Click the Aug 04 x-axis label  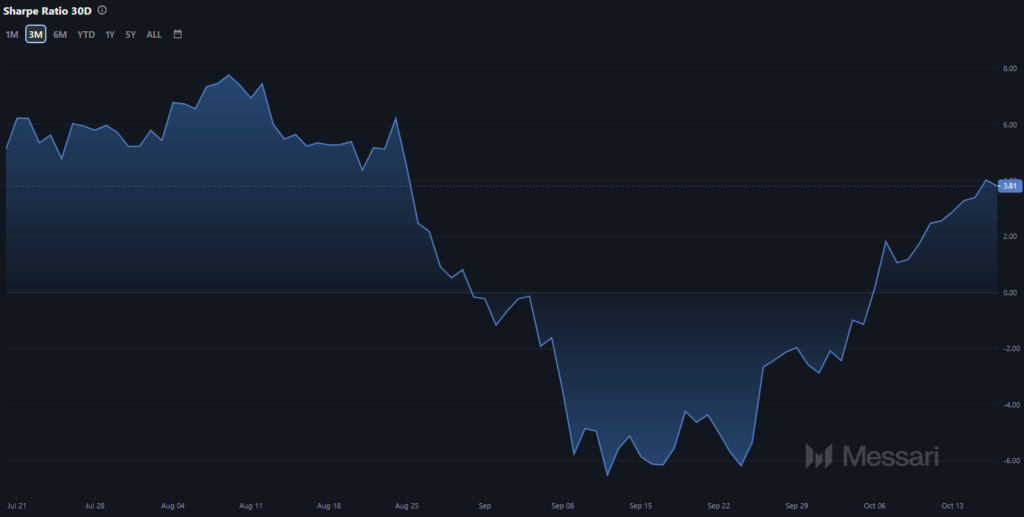[172, 506]
